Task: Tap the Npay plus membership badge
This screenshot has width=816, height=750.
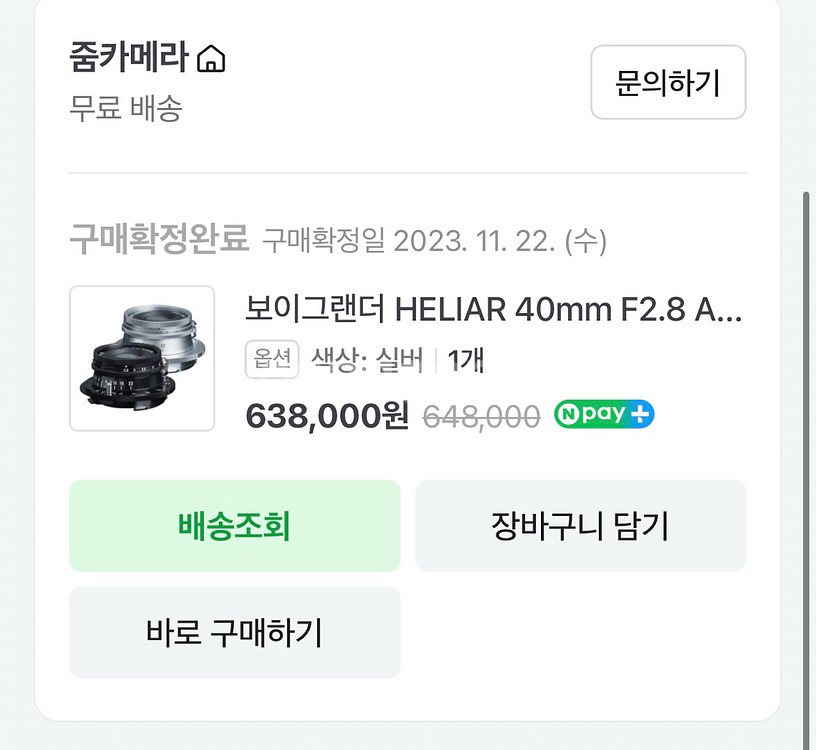Action: 604,415
